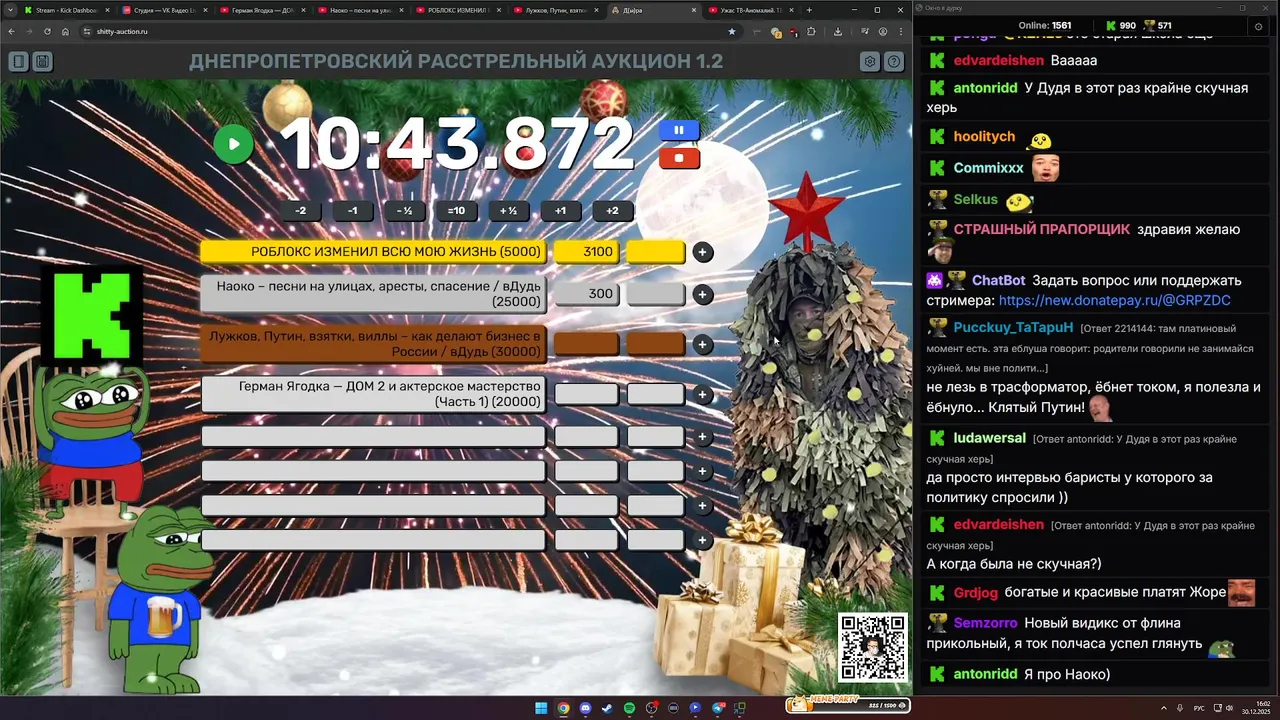Stop the timer with the red button
This screenshot has width=1280, height=720.
(x=679, y=157)
